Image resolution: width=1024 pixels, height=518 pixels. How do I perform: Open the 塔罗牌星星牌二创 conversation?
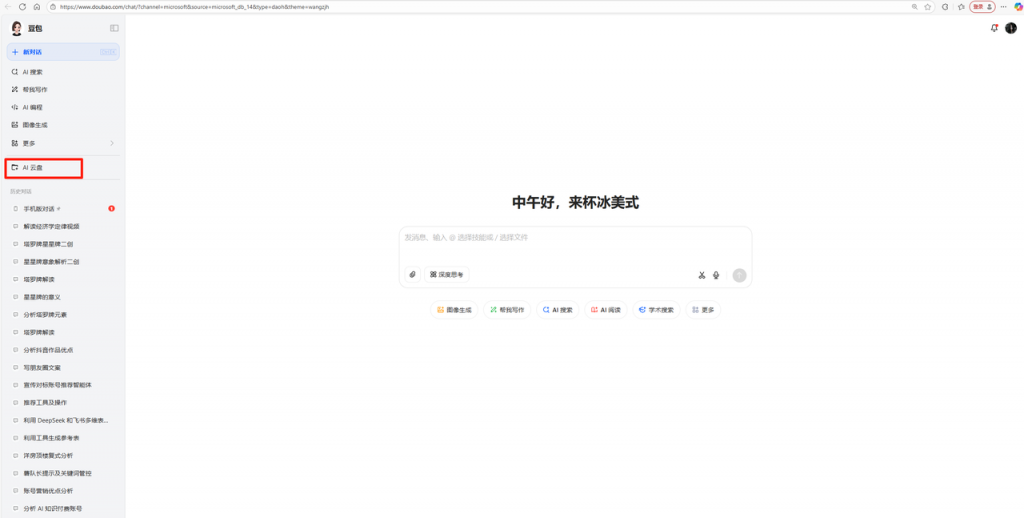click(63, 244)
